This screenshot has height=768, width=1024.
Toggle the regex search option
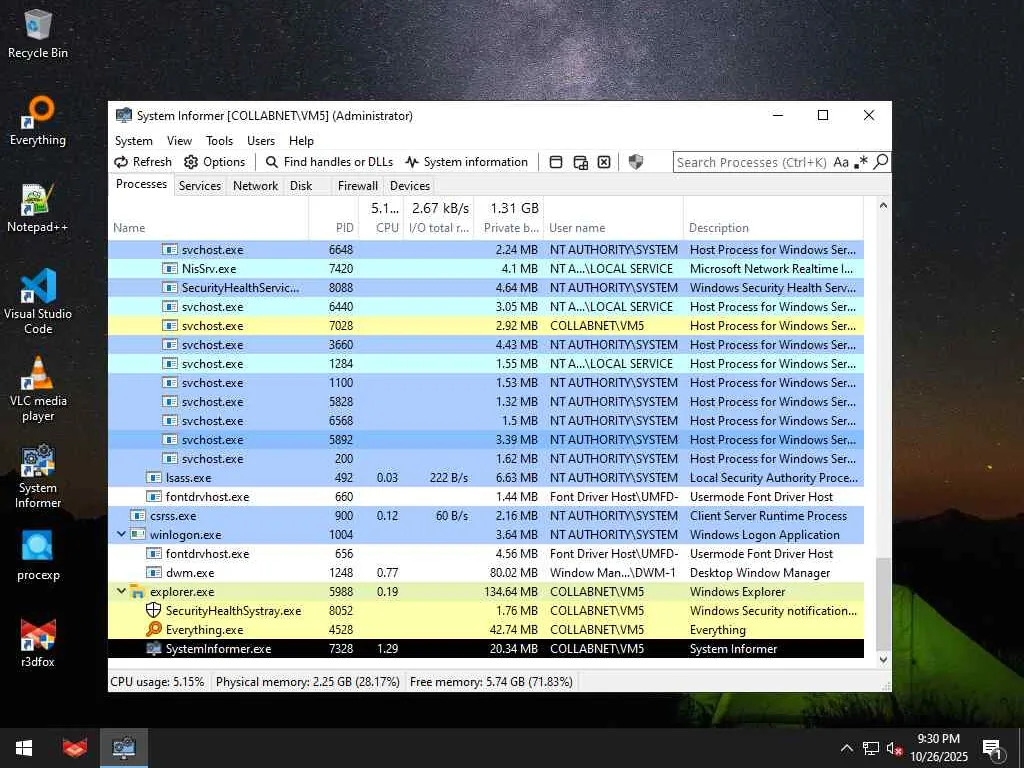coord(861,162)
